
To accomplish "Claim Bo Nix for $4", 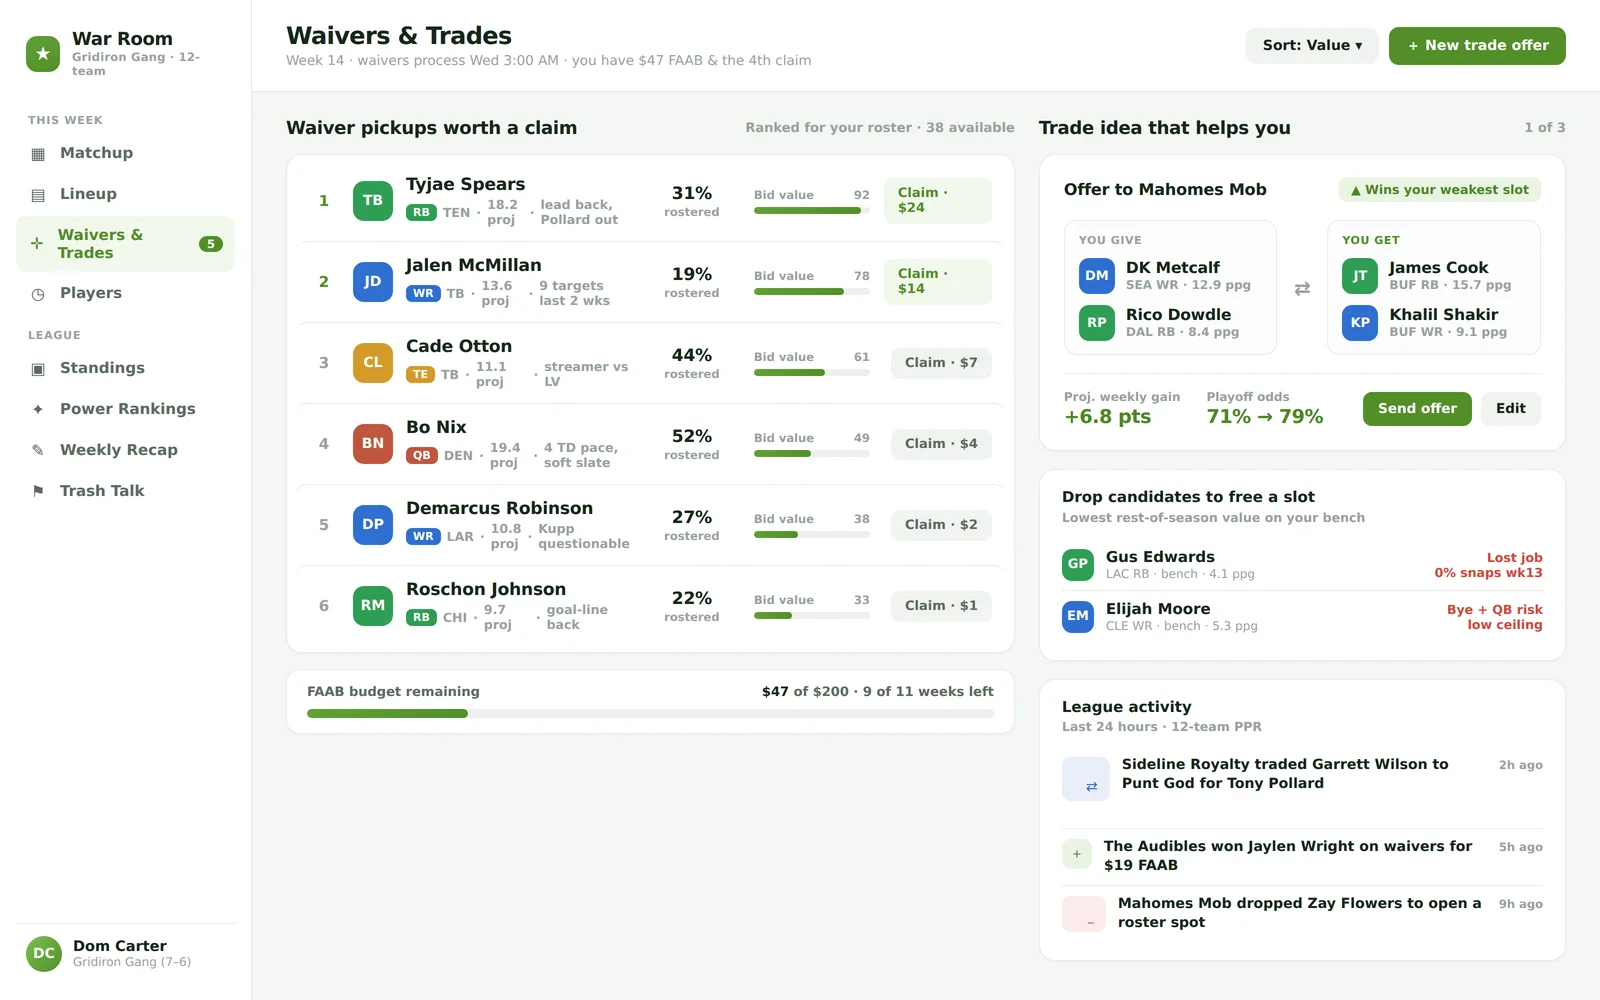I will click(x=941, y=443).
